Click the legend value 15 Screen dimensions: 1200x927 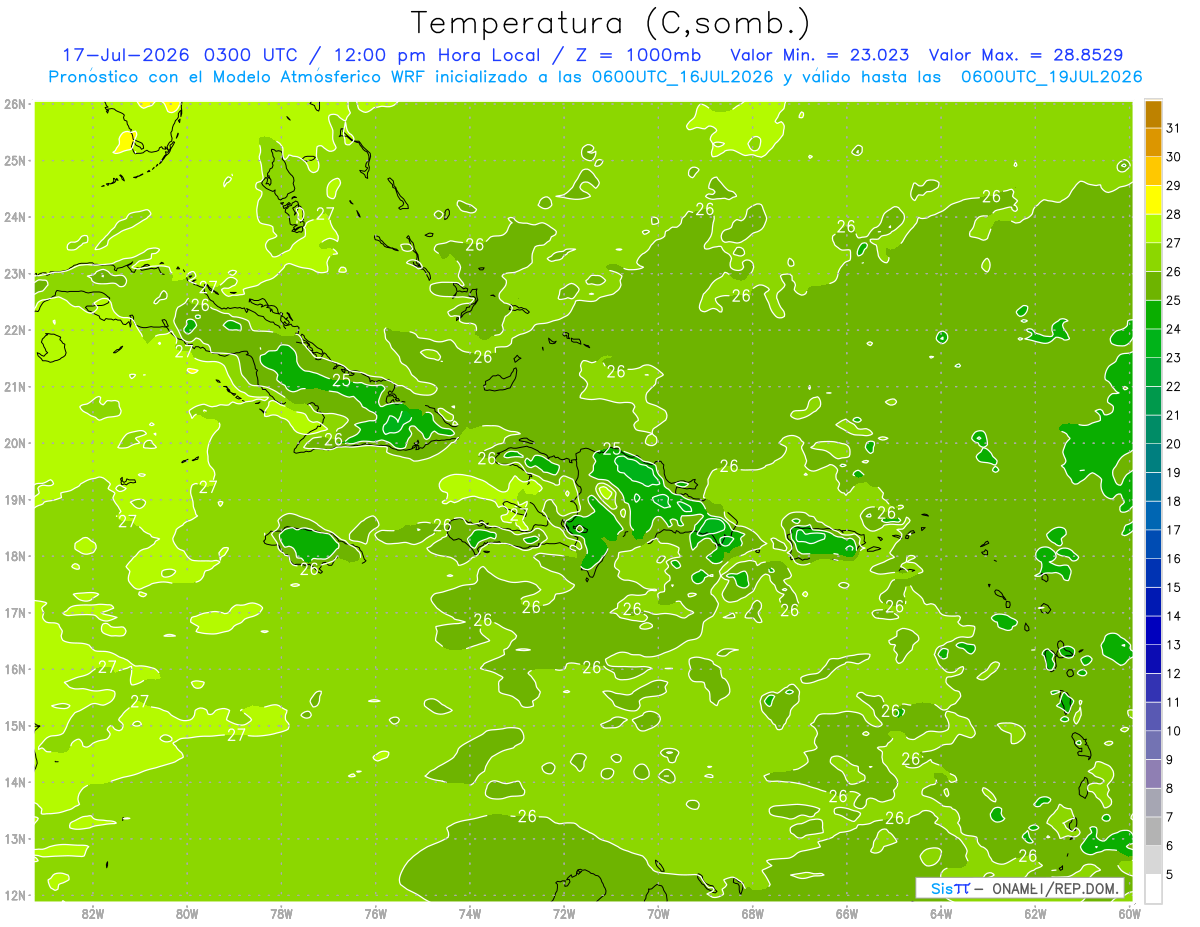(x=1174, y=587)
